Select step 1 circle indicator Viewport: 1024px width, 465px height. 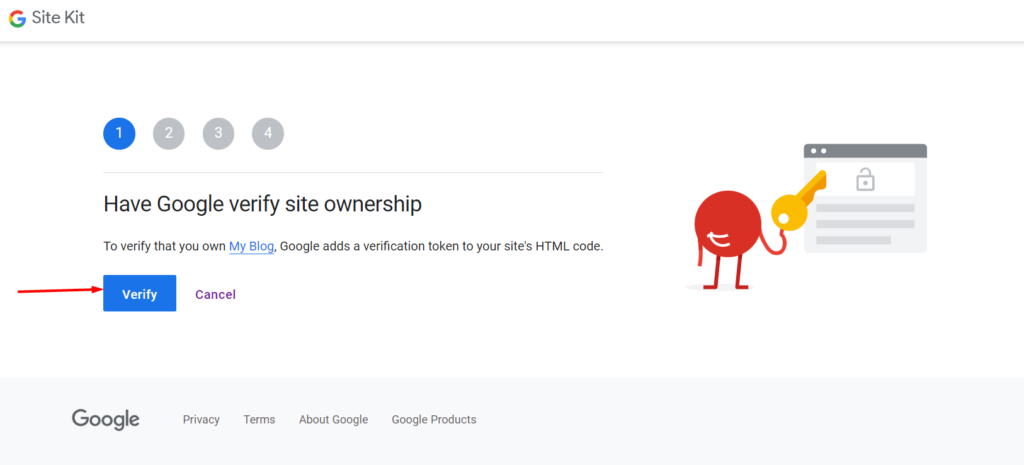point(119,134)
